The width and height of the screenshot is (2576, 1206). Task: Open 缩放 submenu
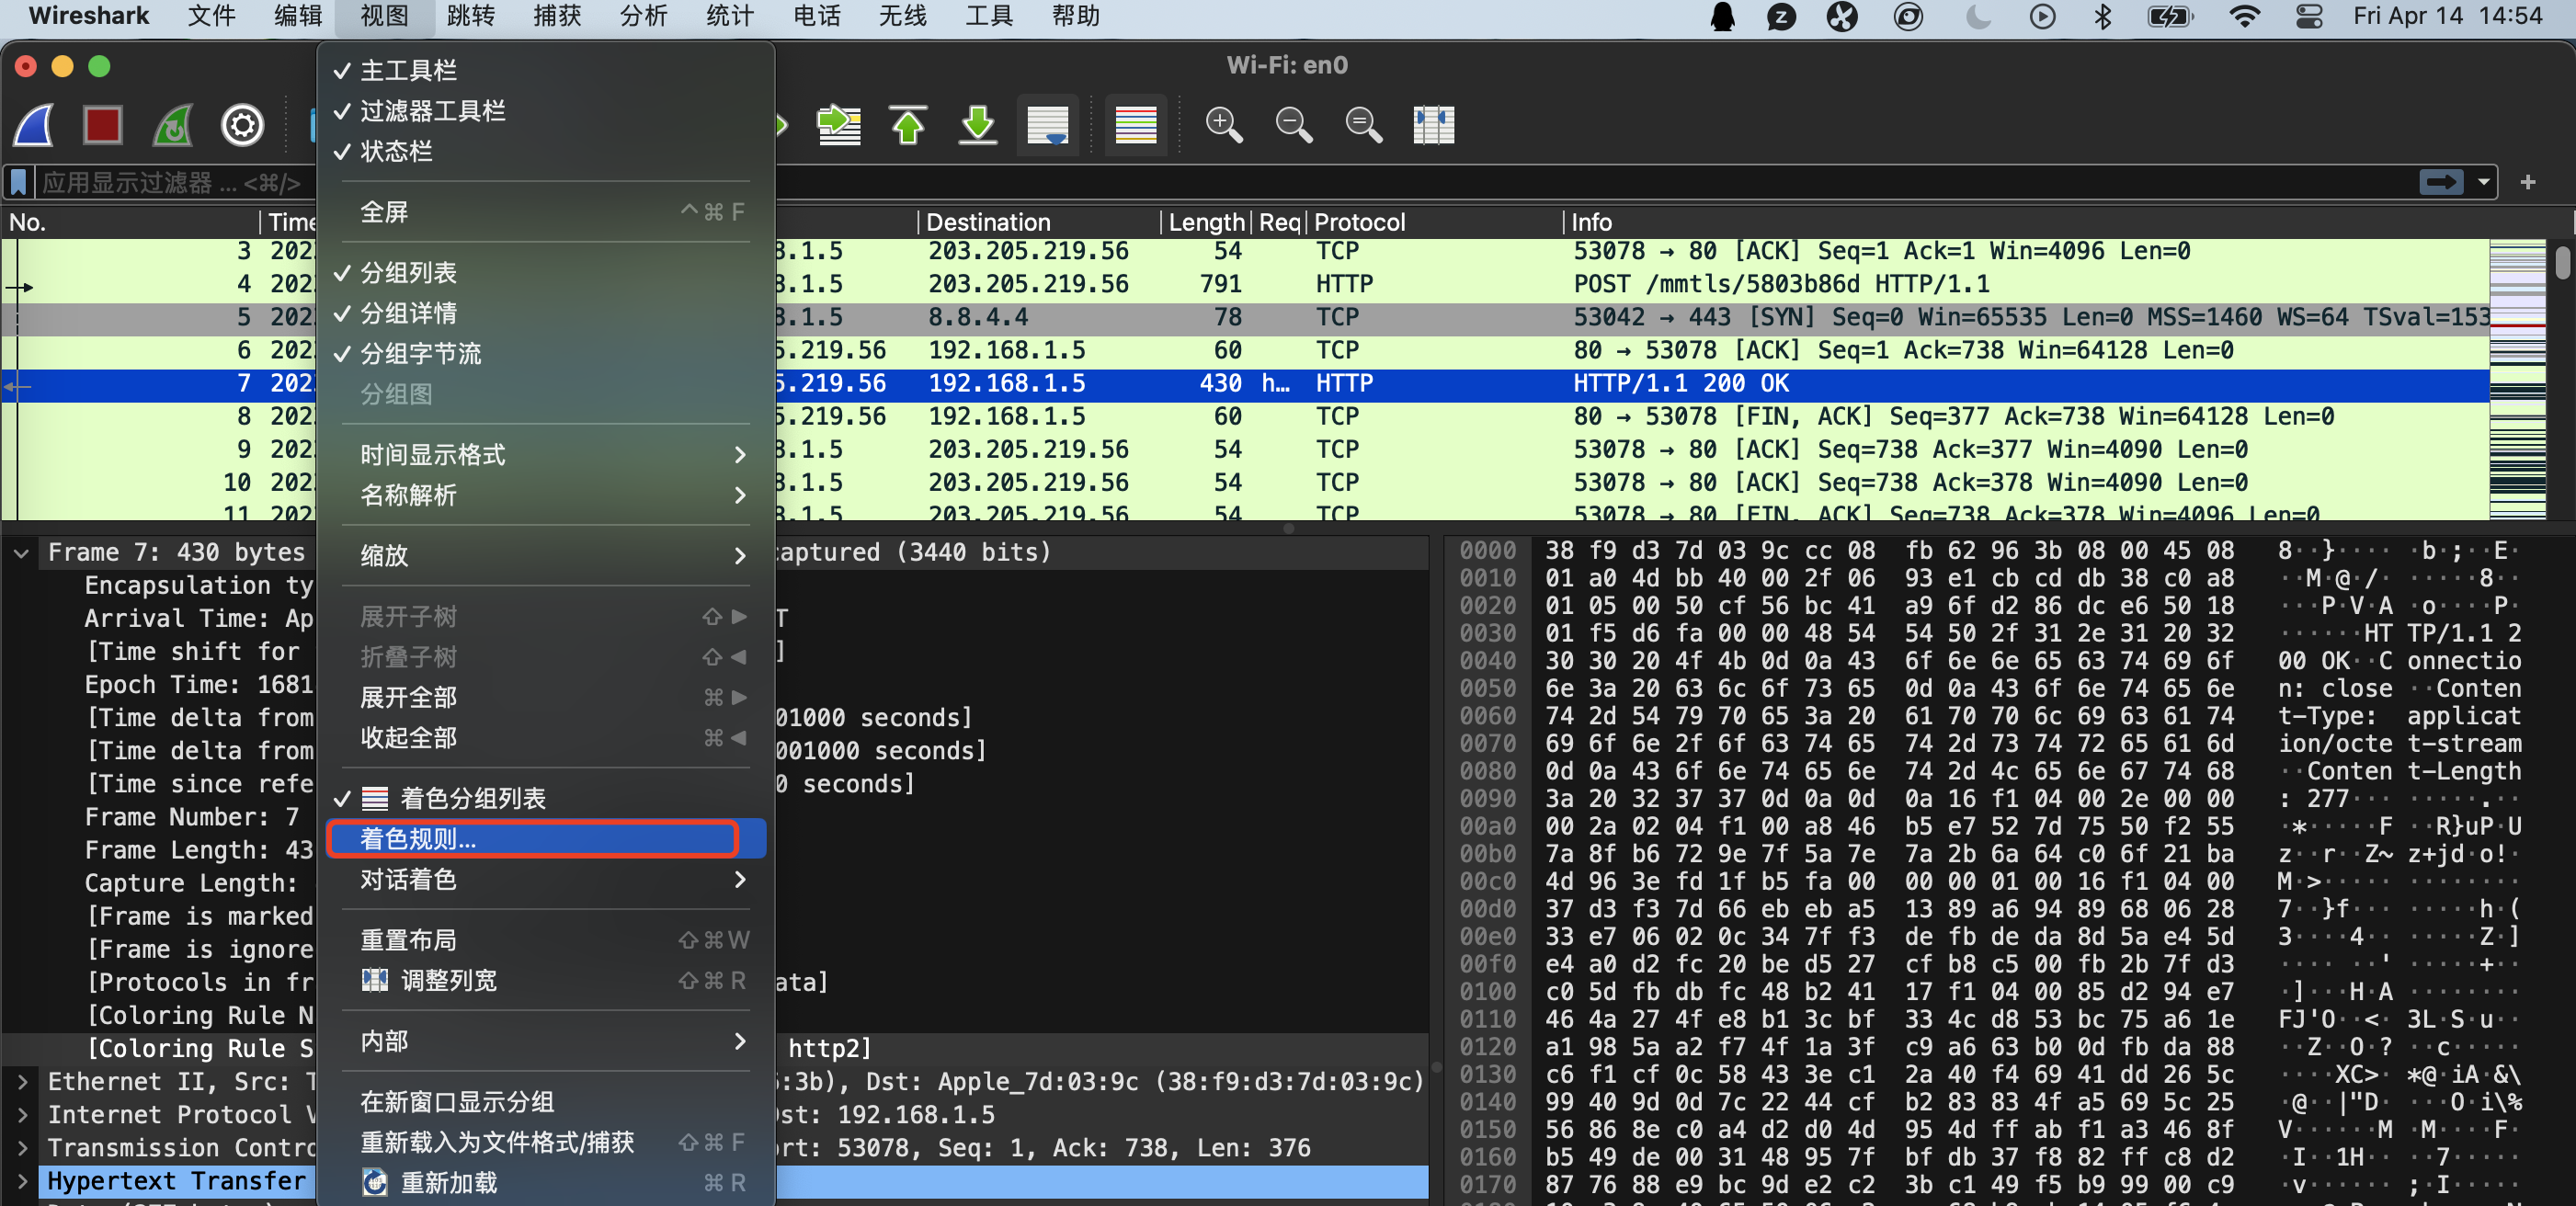tap(546, 556)
